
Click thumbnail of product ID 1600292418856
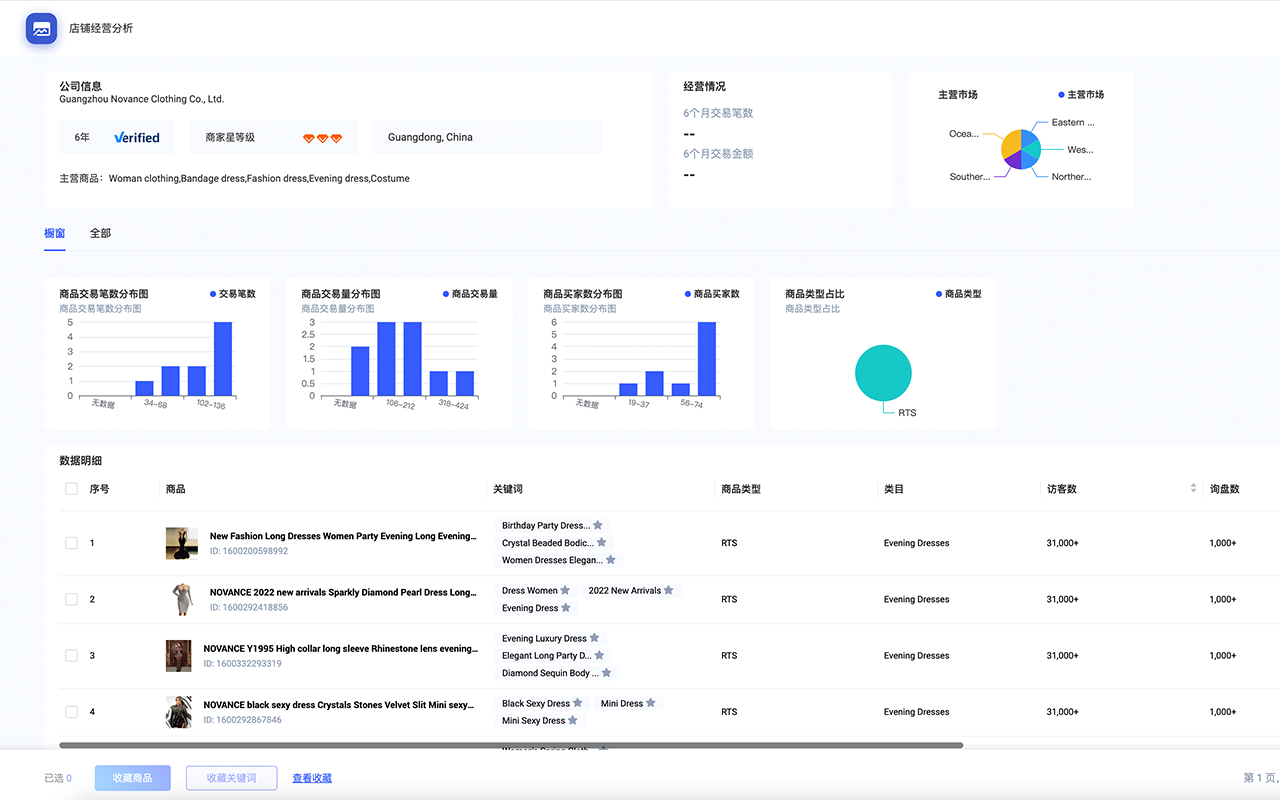click(x=182, y=599)
